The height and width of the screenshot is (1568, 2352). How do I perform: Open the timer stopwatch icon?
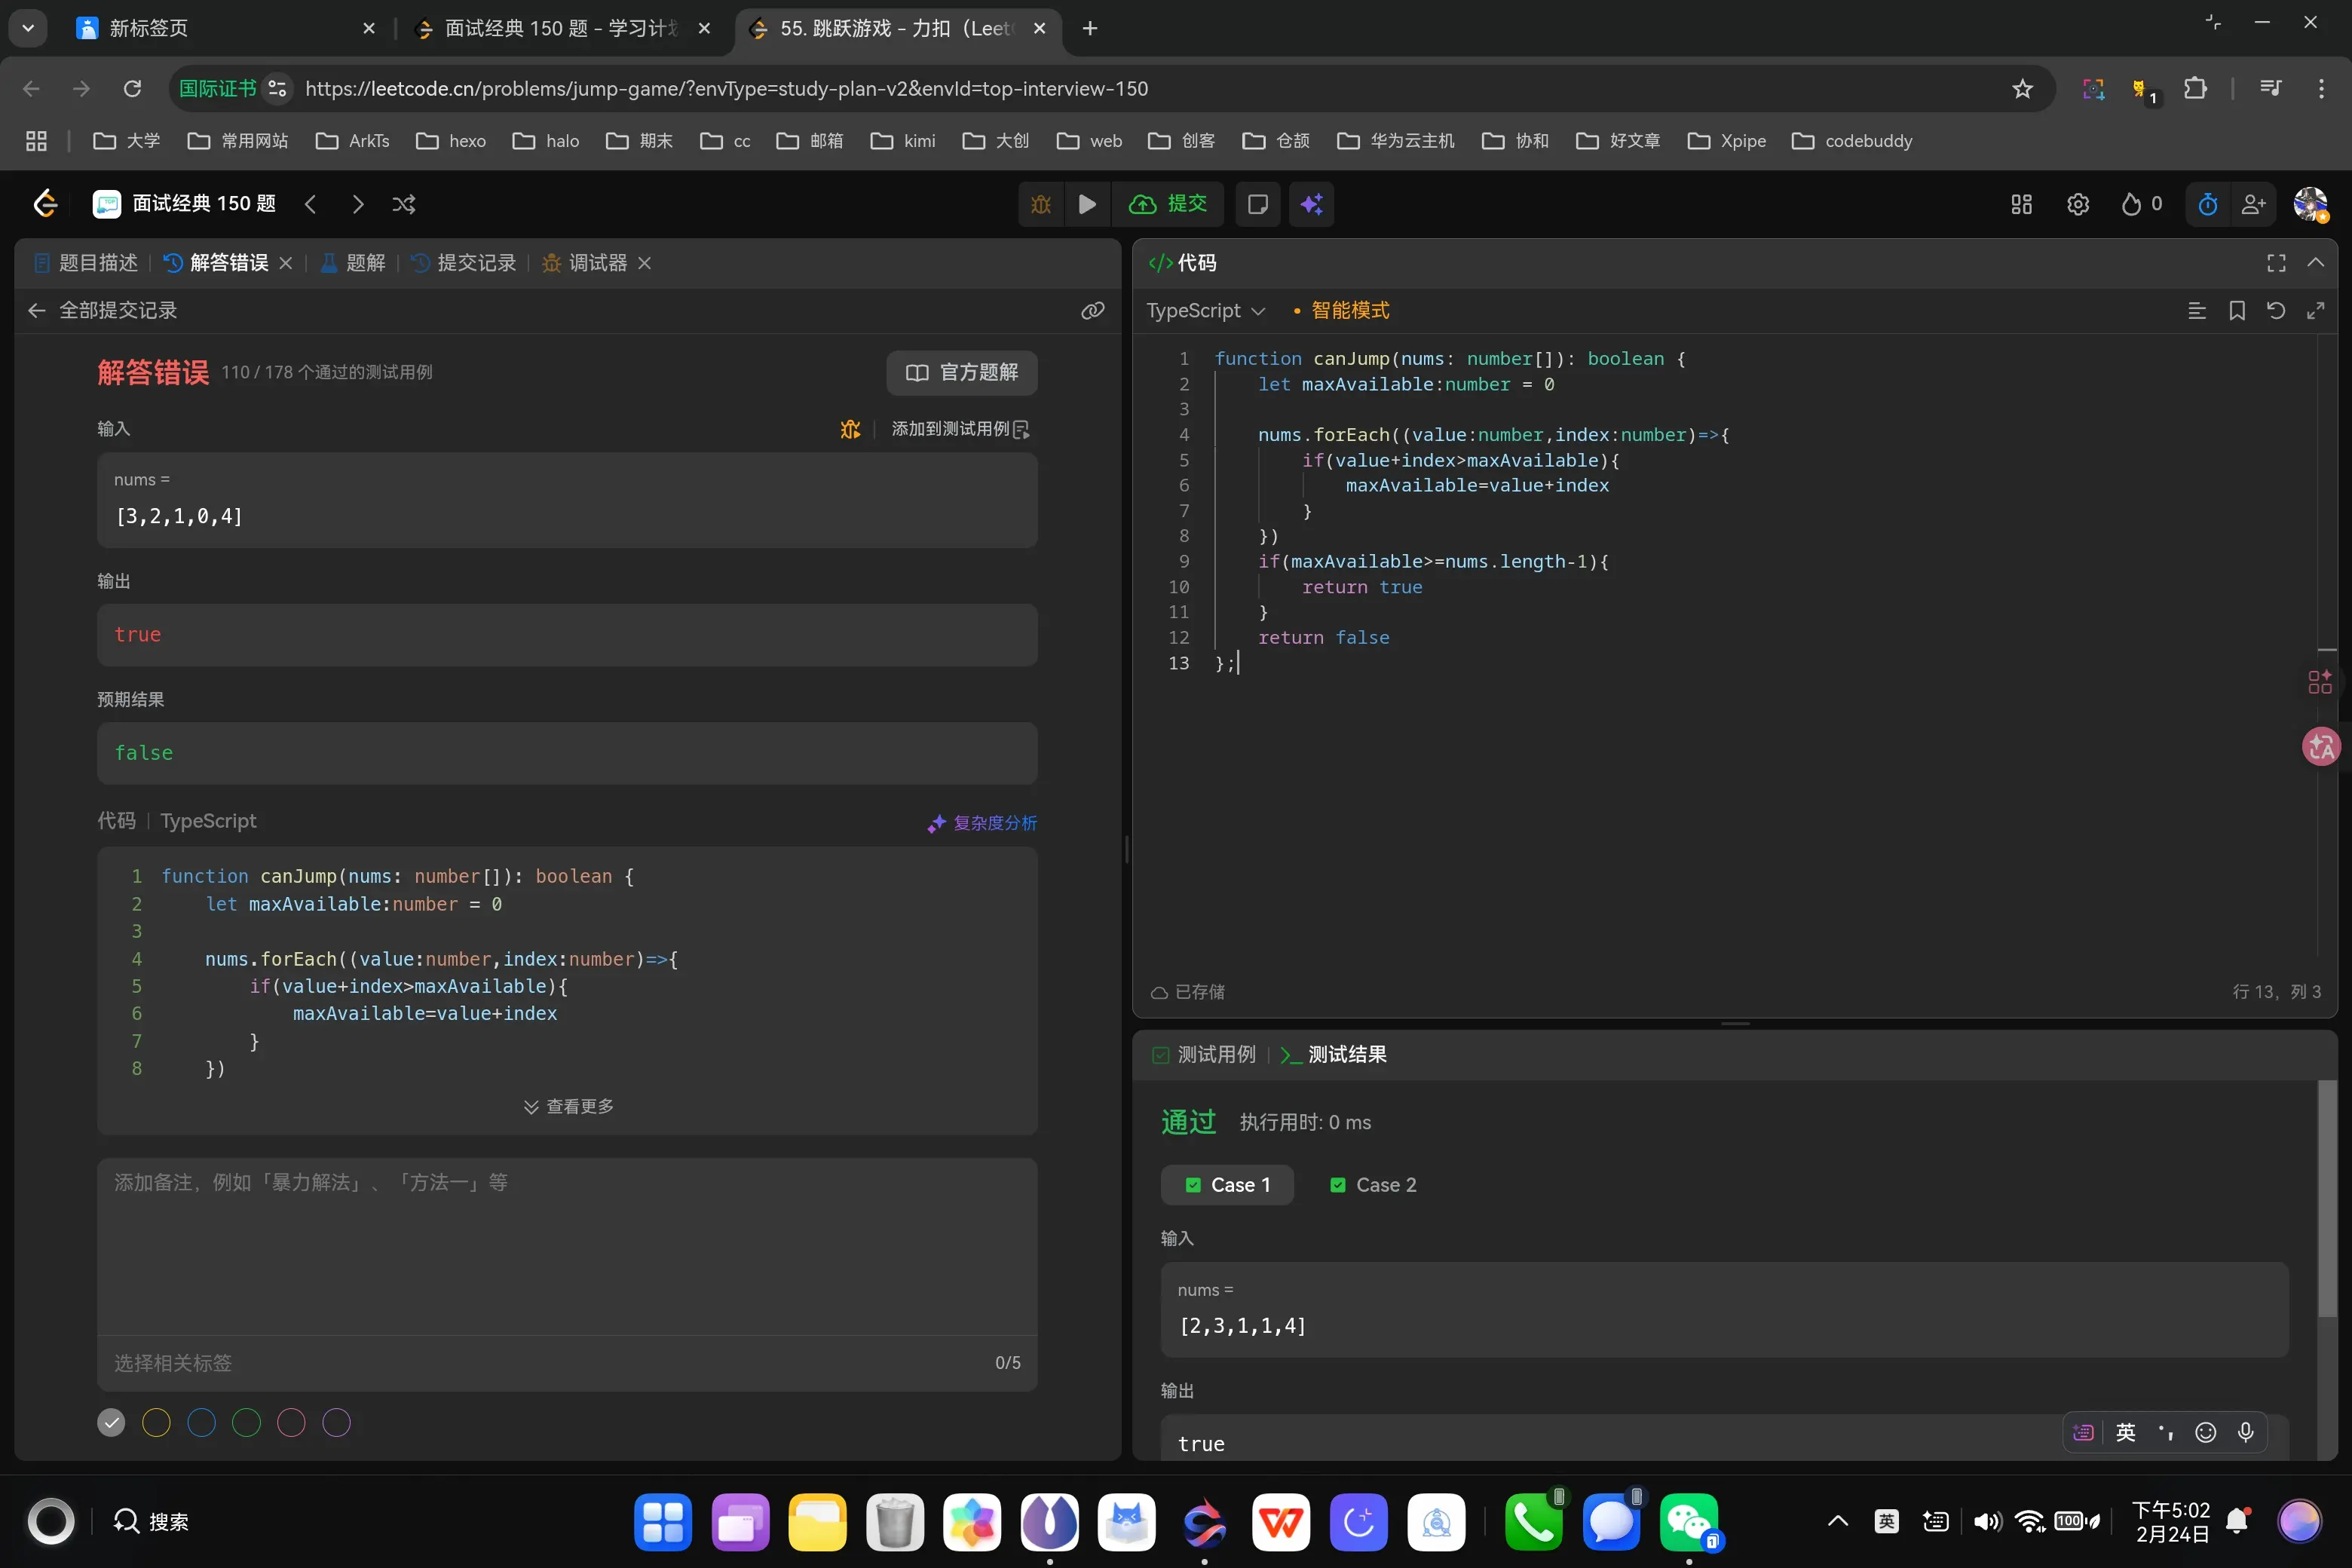2207,204
